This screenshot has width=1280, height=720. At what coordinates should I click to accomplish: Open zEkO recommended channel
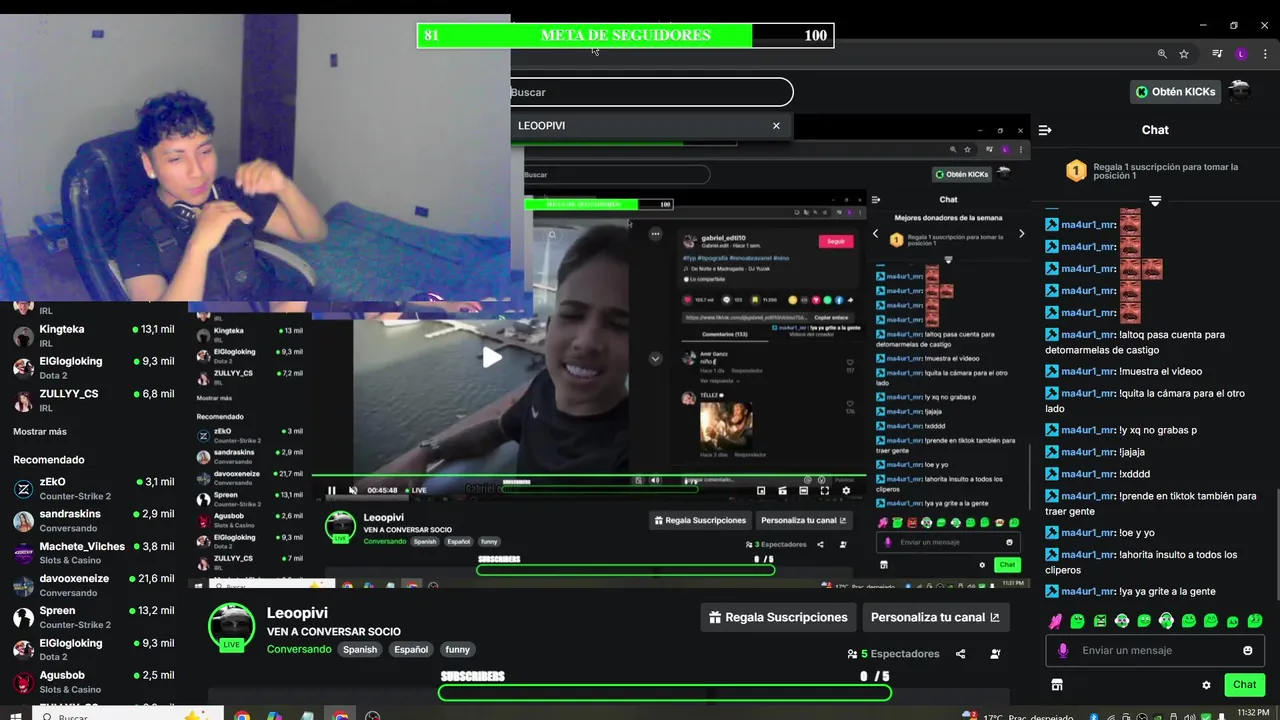click(x=93, y=489)
